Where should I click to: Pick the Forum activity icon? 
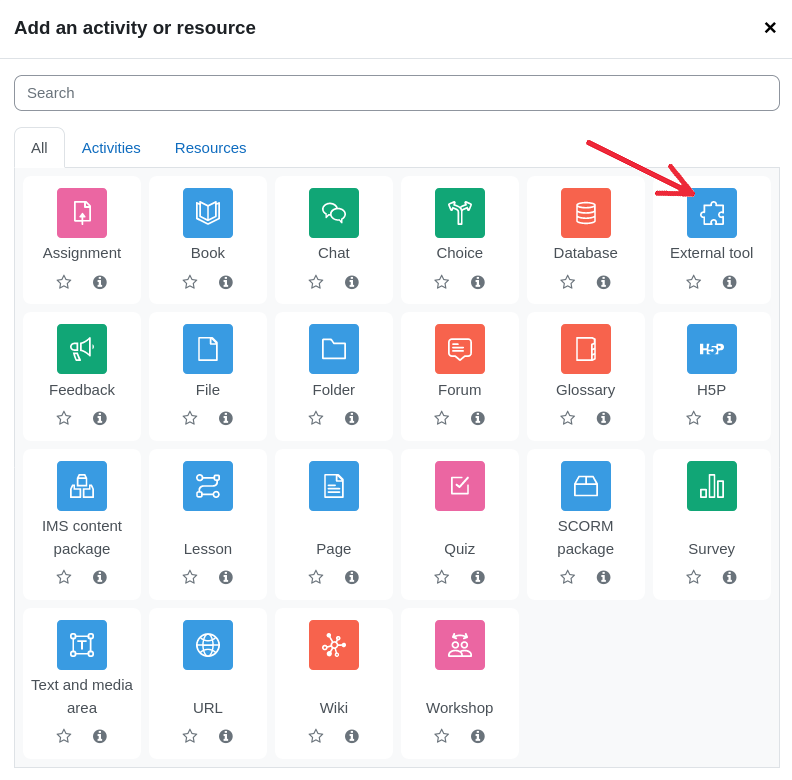click(460, 349)
